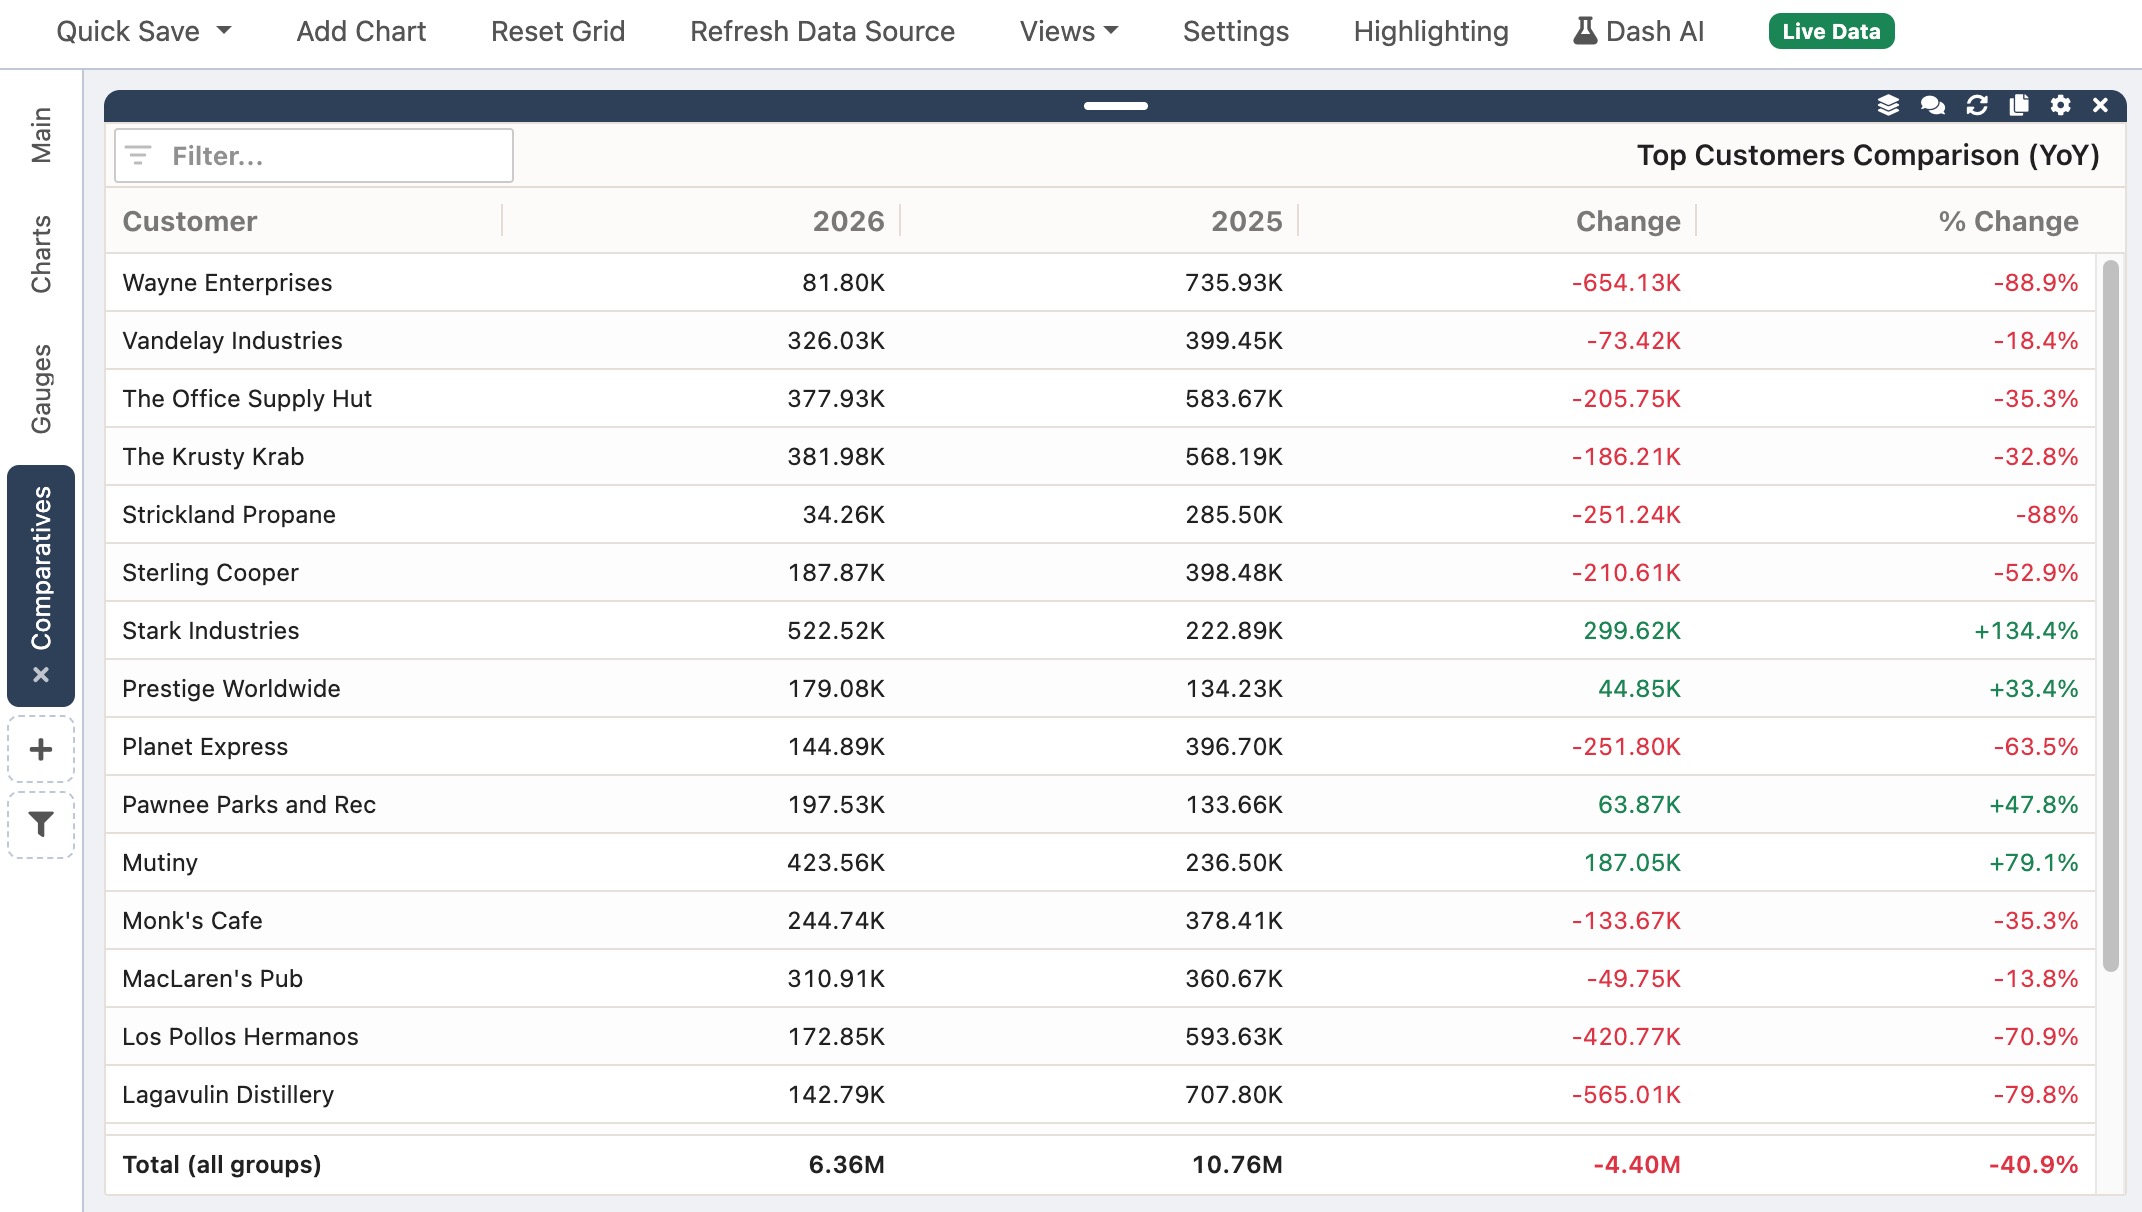The width and height of the screenshot is (2142, 1212).
Task: Click the filter lines icon in search box
Action: [139, 155]
